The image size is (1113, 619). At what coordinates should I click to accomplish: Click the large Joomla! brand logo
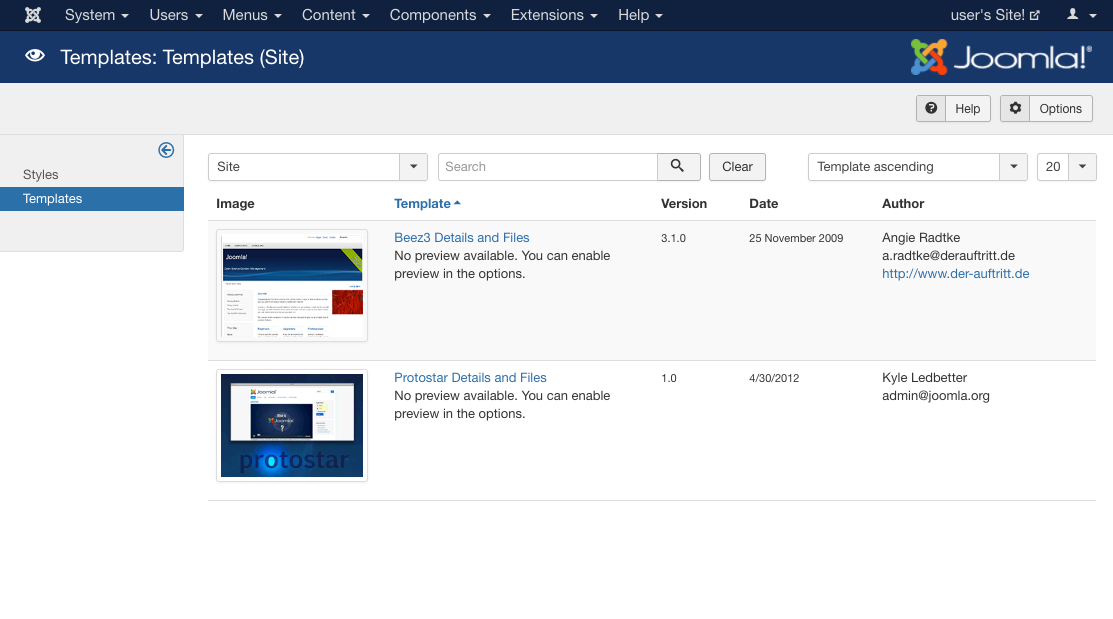pyautogui.click(x=1002, y=57)
